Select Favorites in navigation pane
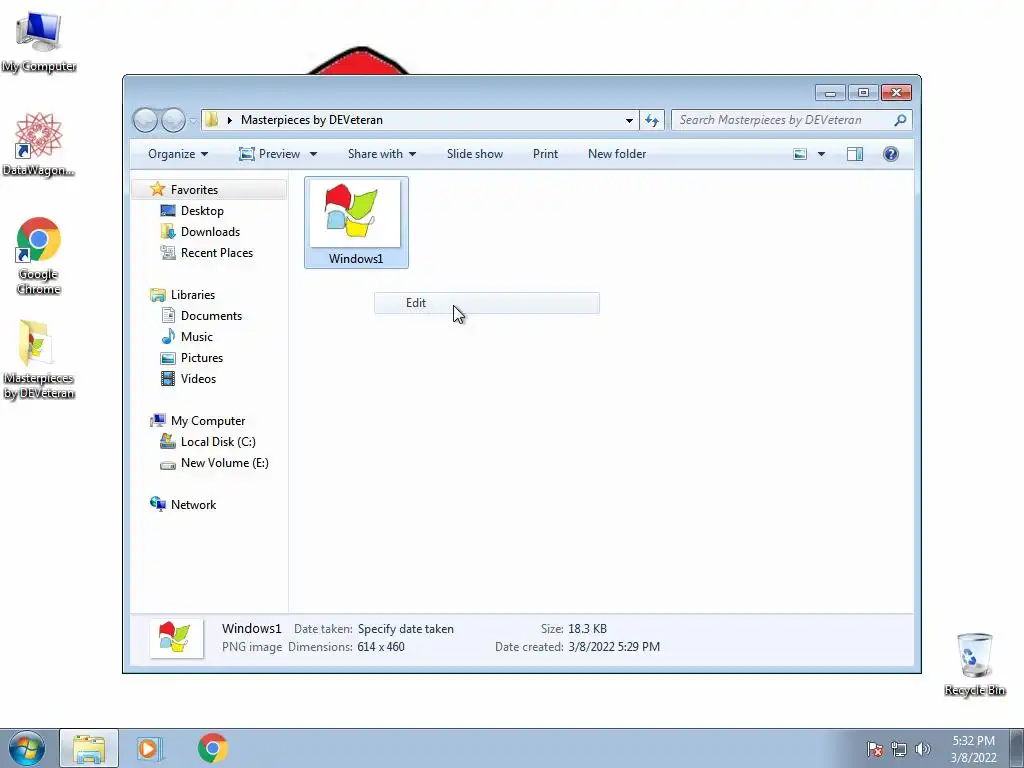Screen dimensions: 1024x768 209,189
